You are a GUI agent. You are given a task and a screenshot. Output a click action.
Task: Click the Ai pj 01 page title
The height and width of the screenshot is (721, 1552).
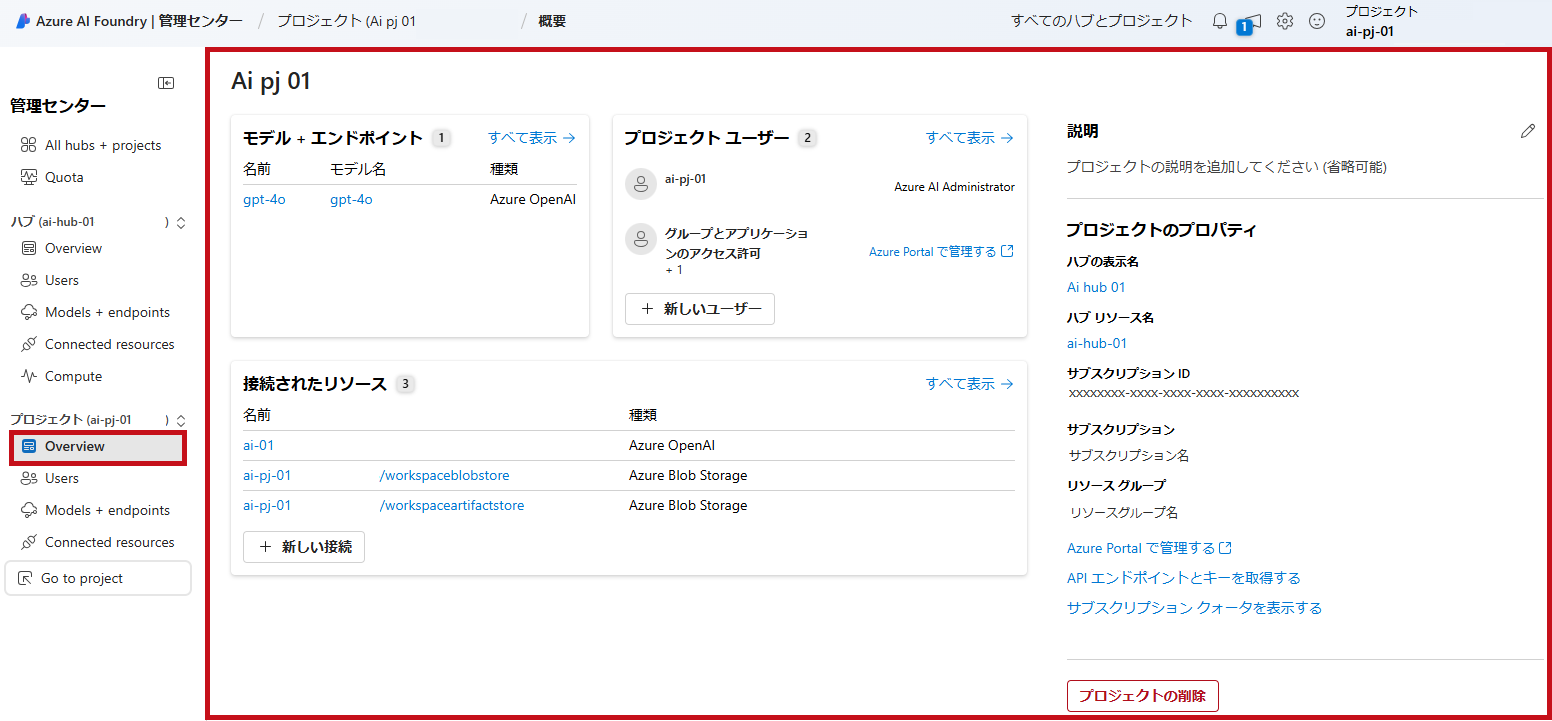point(271,81)
